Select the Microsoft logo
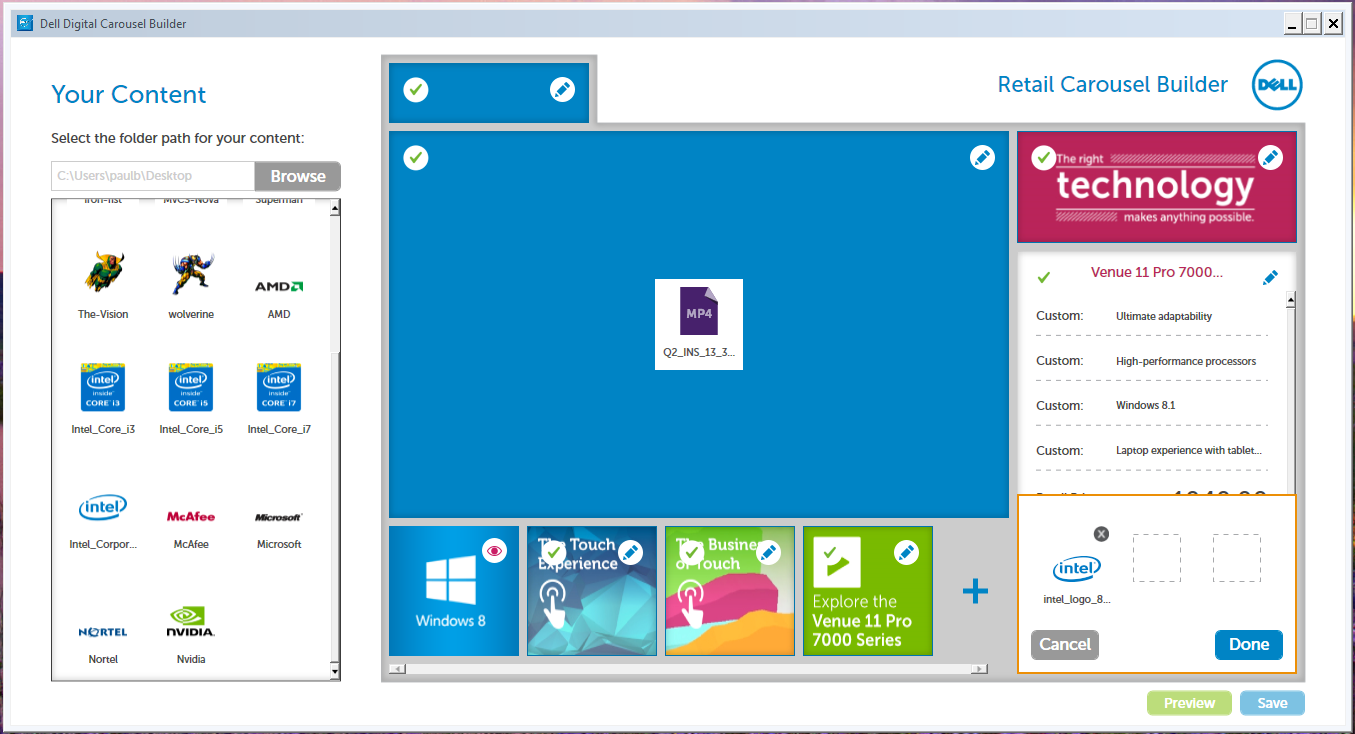Screen dimensions: 1355x734 pyautogui.click(x=279, y=518)
